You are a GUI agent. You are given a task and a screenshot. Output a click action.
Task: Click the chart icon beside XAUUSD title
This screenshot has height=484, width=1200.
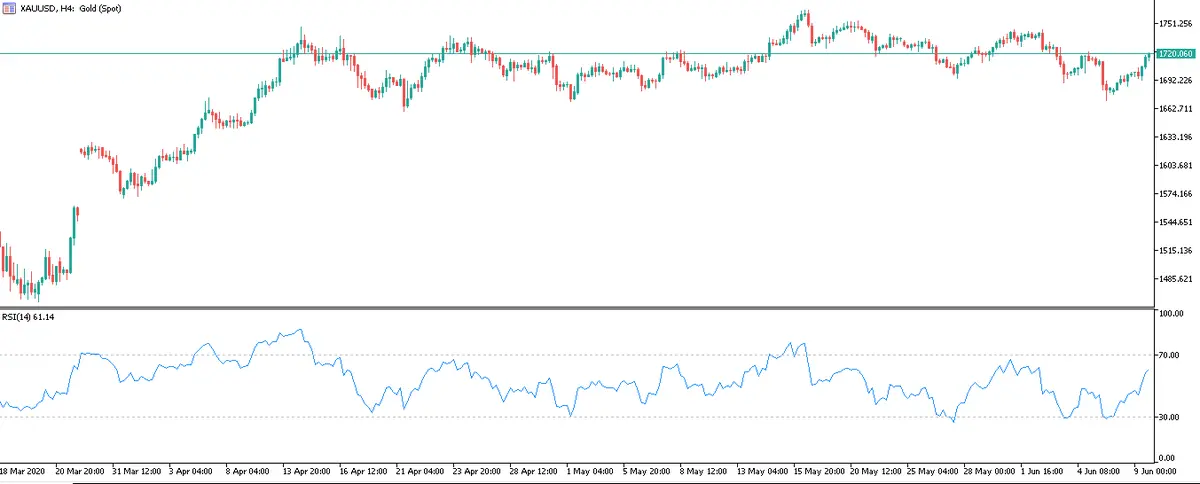tap(9, 7)
